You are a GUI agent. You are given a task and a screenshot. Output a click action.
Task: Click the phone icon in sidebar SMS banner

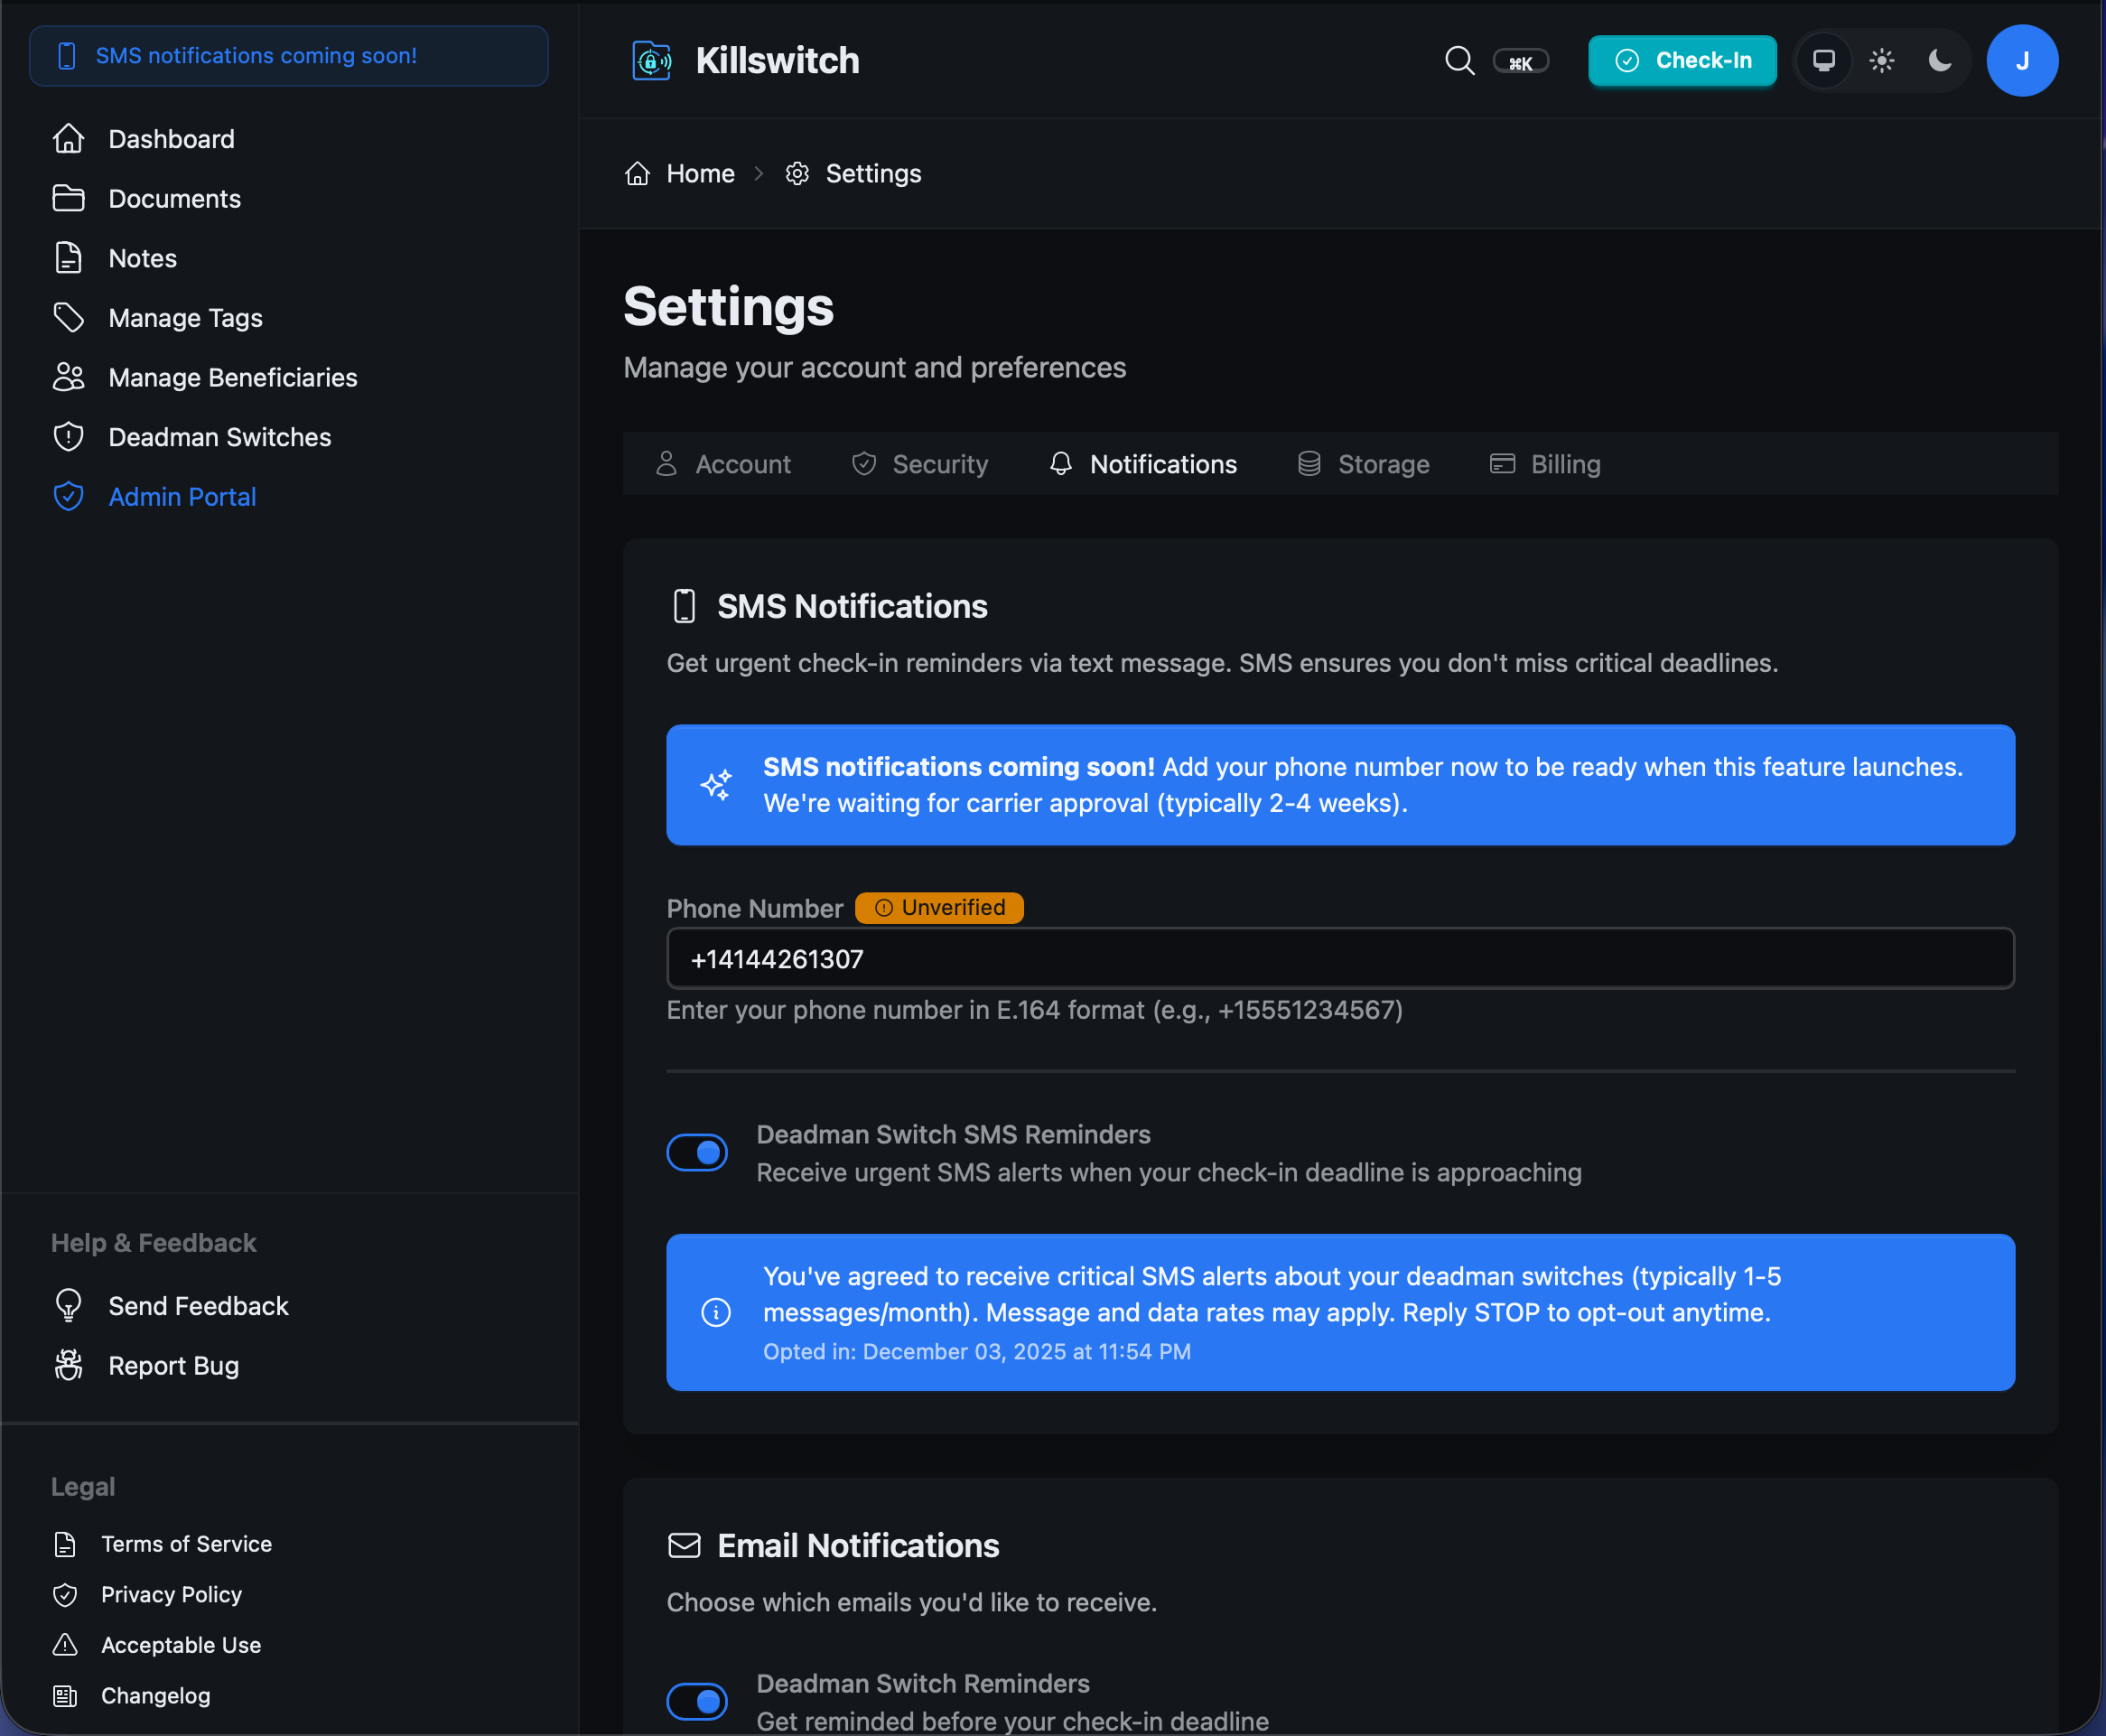[x=67, y=56]
